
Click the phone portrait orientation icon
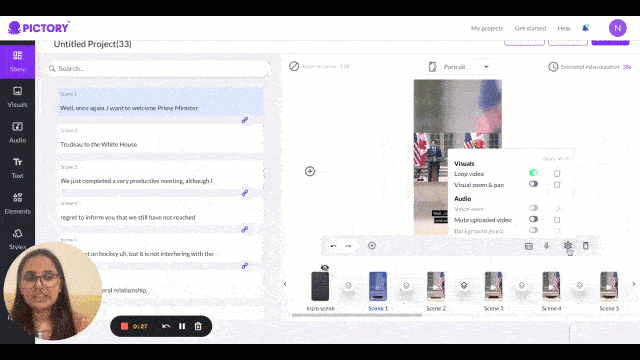pos(432,67)
